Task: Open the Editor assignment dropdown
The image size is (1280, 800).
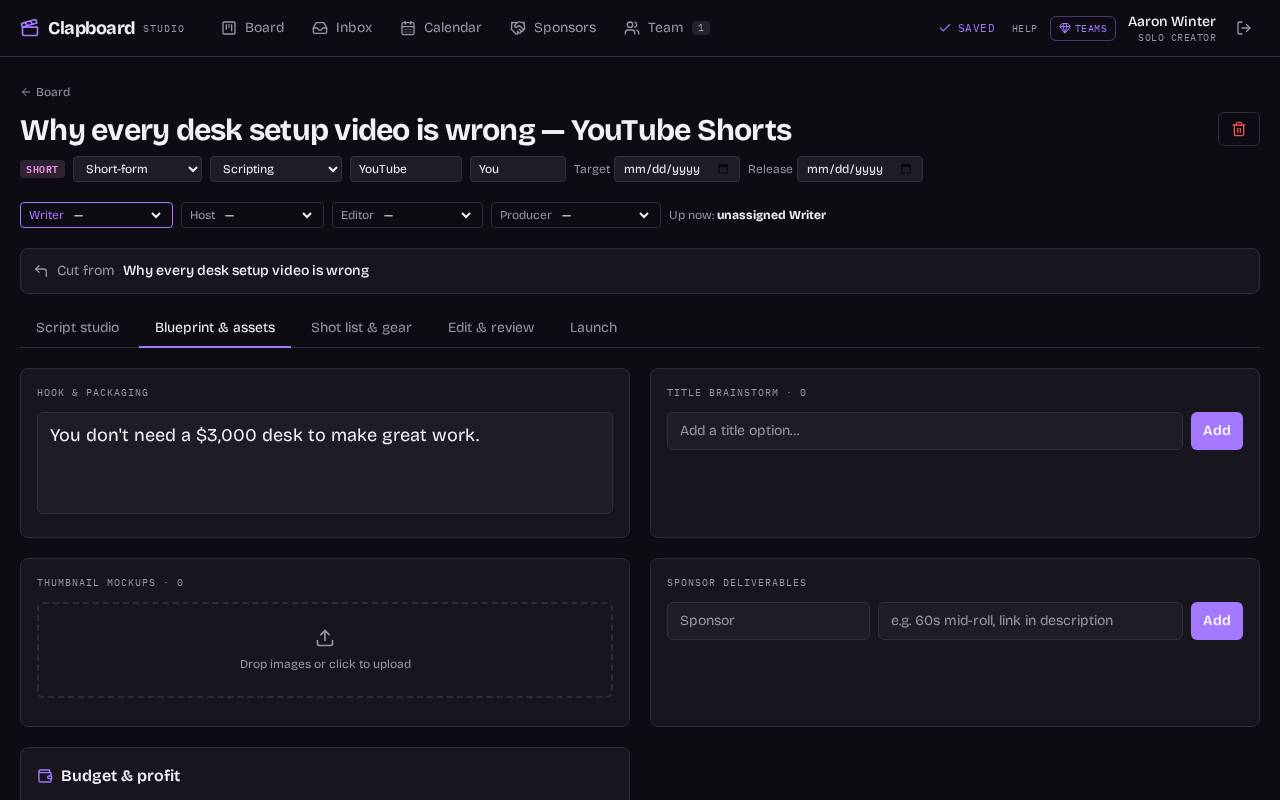Action: tap(407, 215)
